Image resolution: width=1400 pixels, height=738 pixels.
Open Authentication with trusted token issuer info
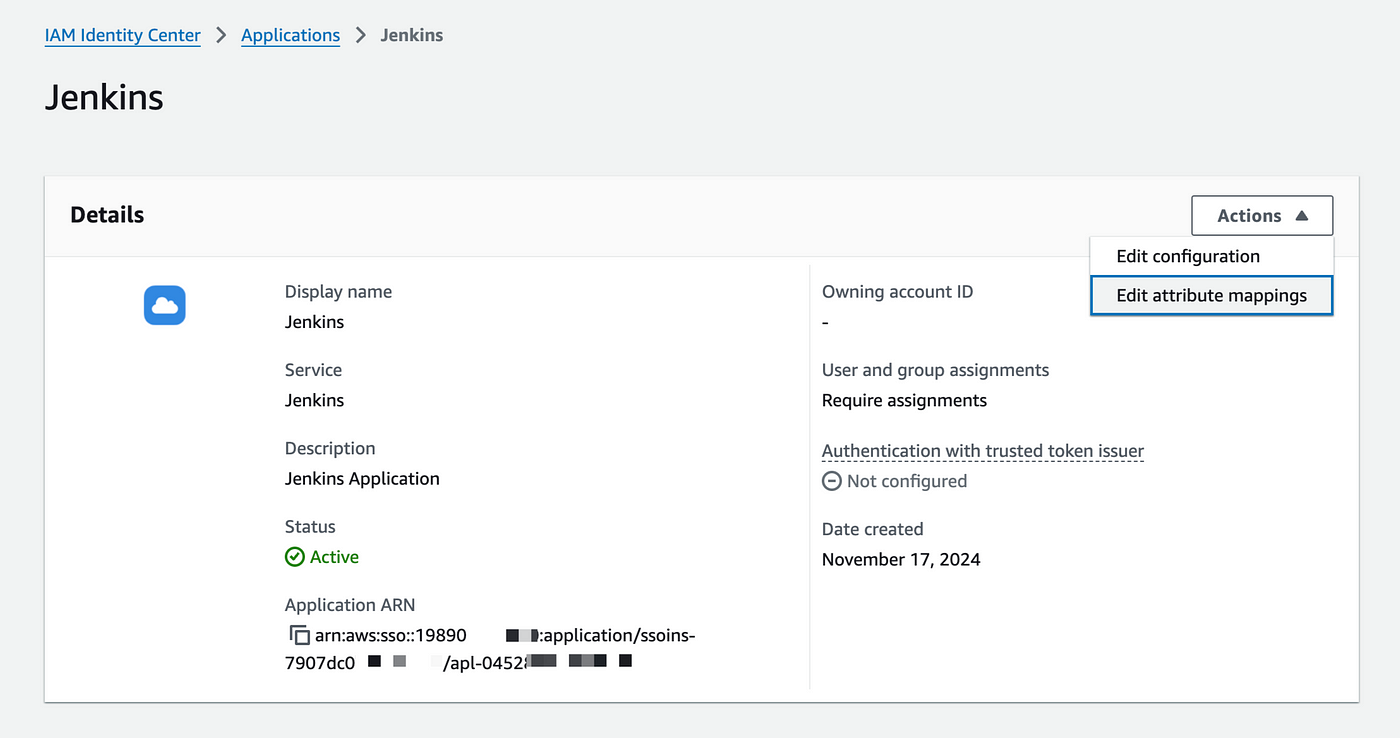(983, 451)
